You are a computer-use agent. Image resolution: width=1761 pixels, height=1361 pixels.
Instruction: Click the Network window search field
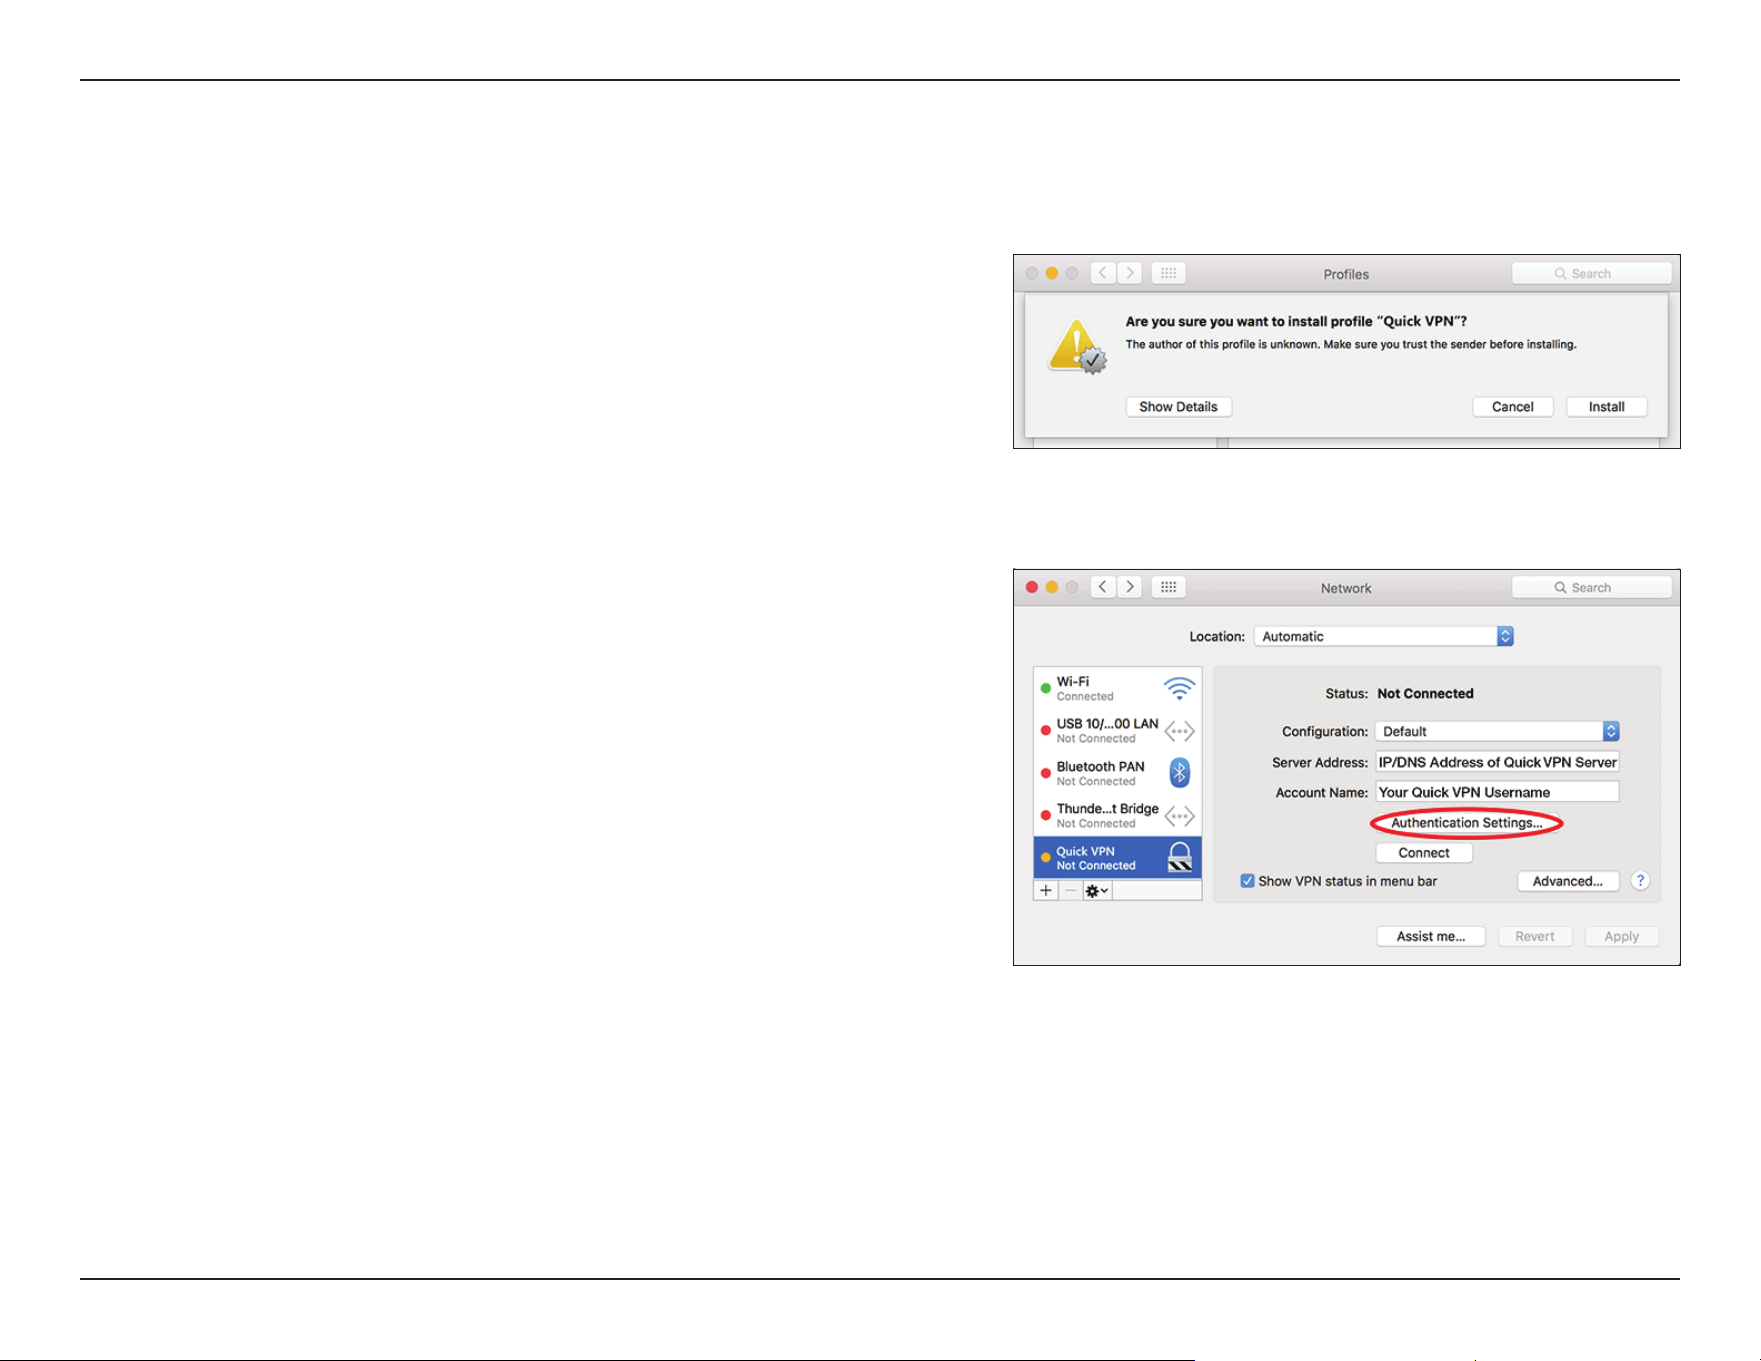coord(1591,587)
